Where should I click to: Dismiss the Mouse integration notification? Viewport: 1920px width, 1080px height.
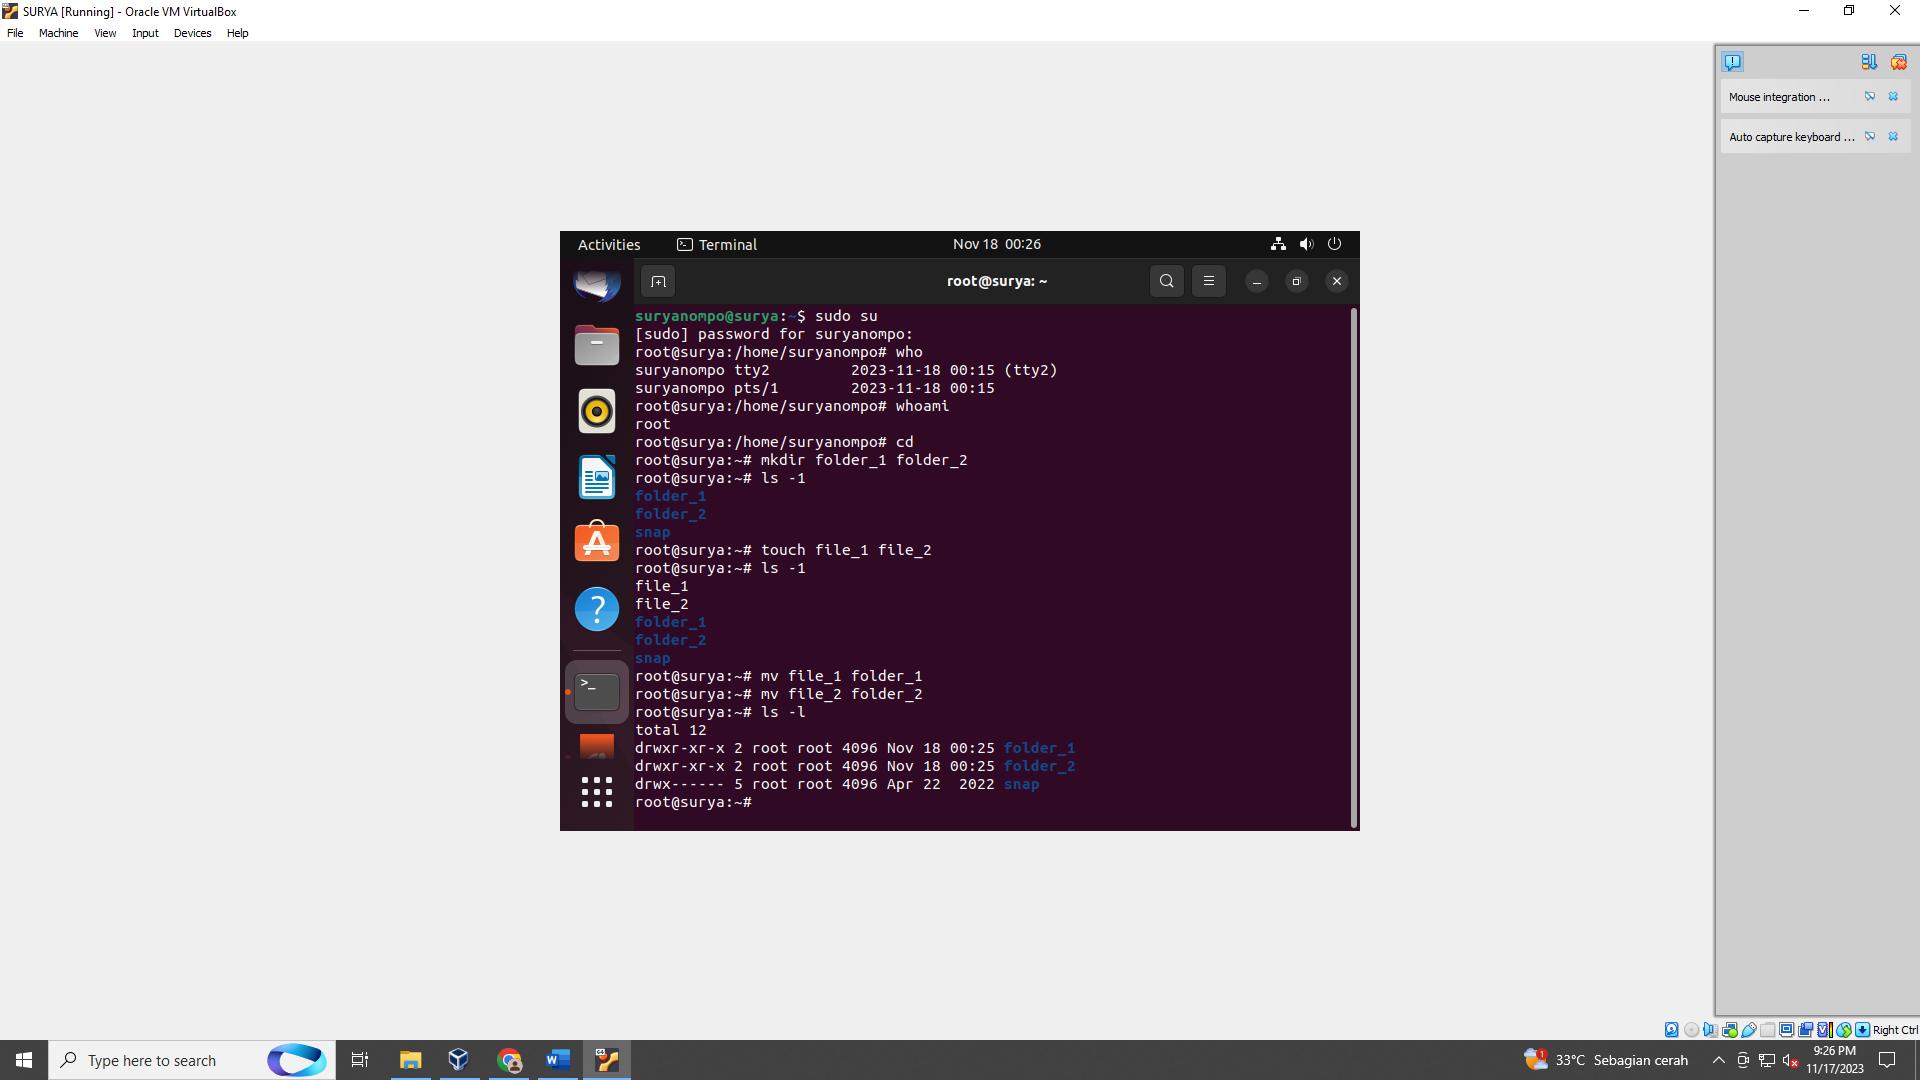tap(1893, 97)
